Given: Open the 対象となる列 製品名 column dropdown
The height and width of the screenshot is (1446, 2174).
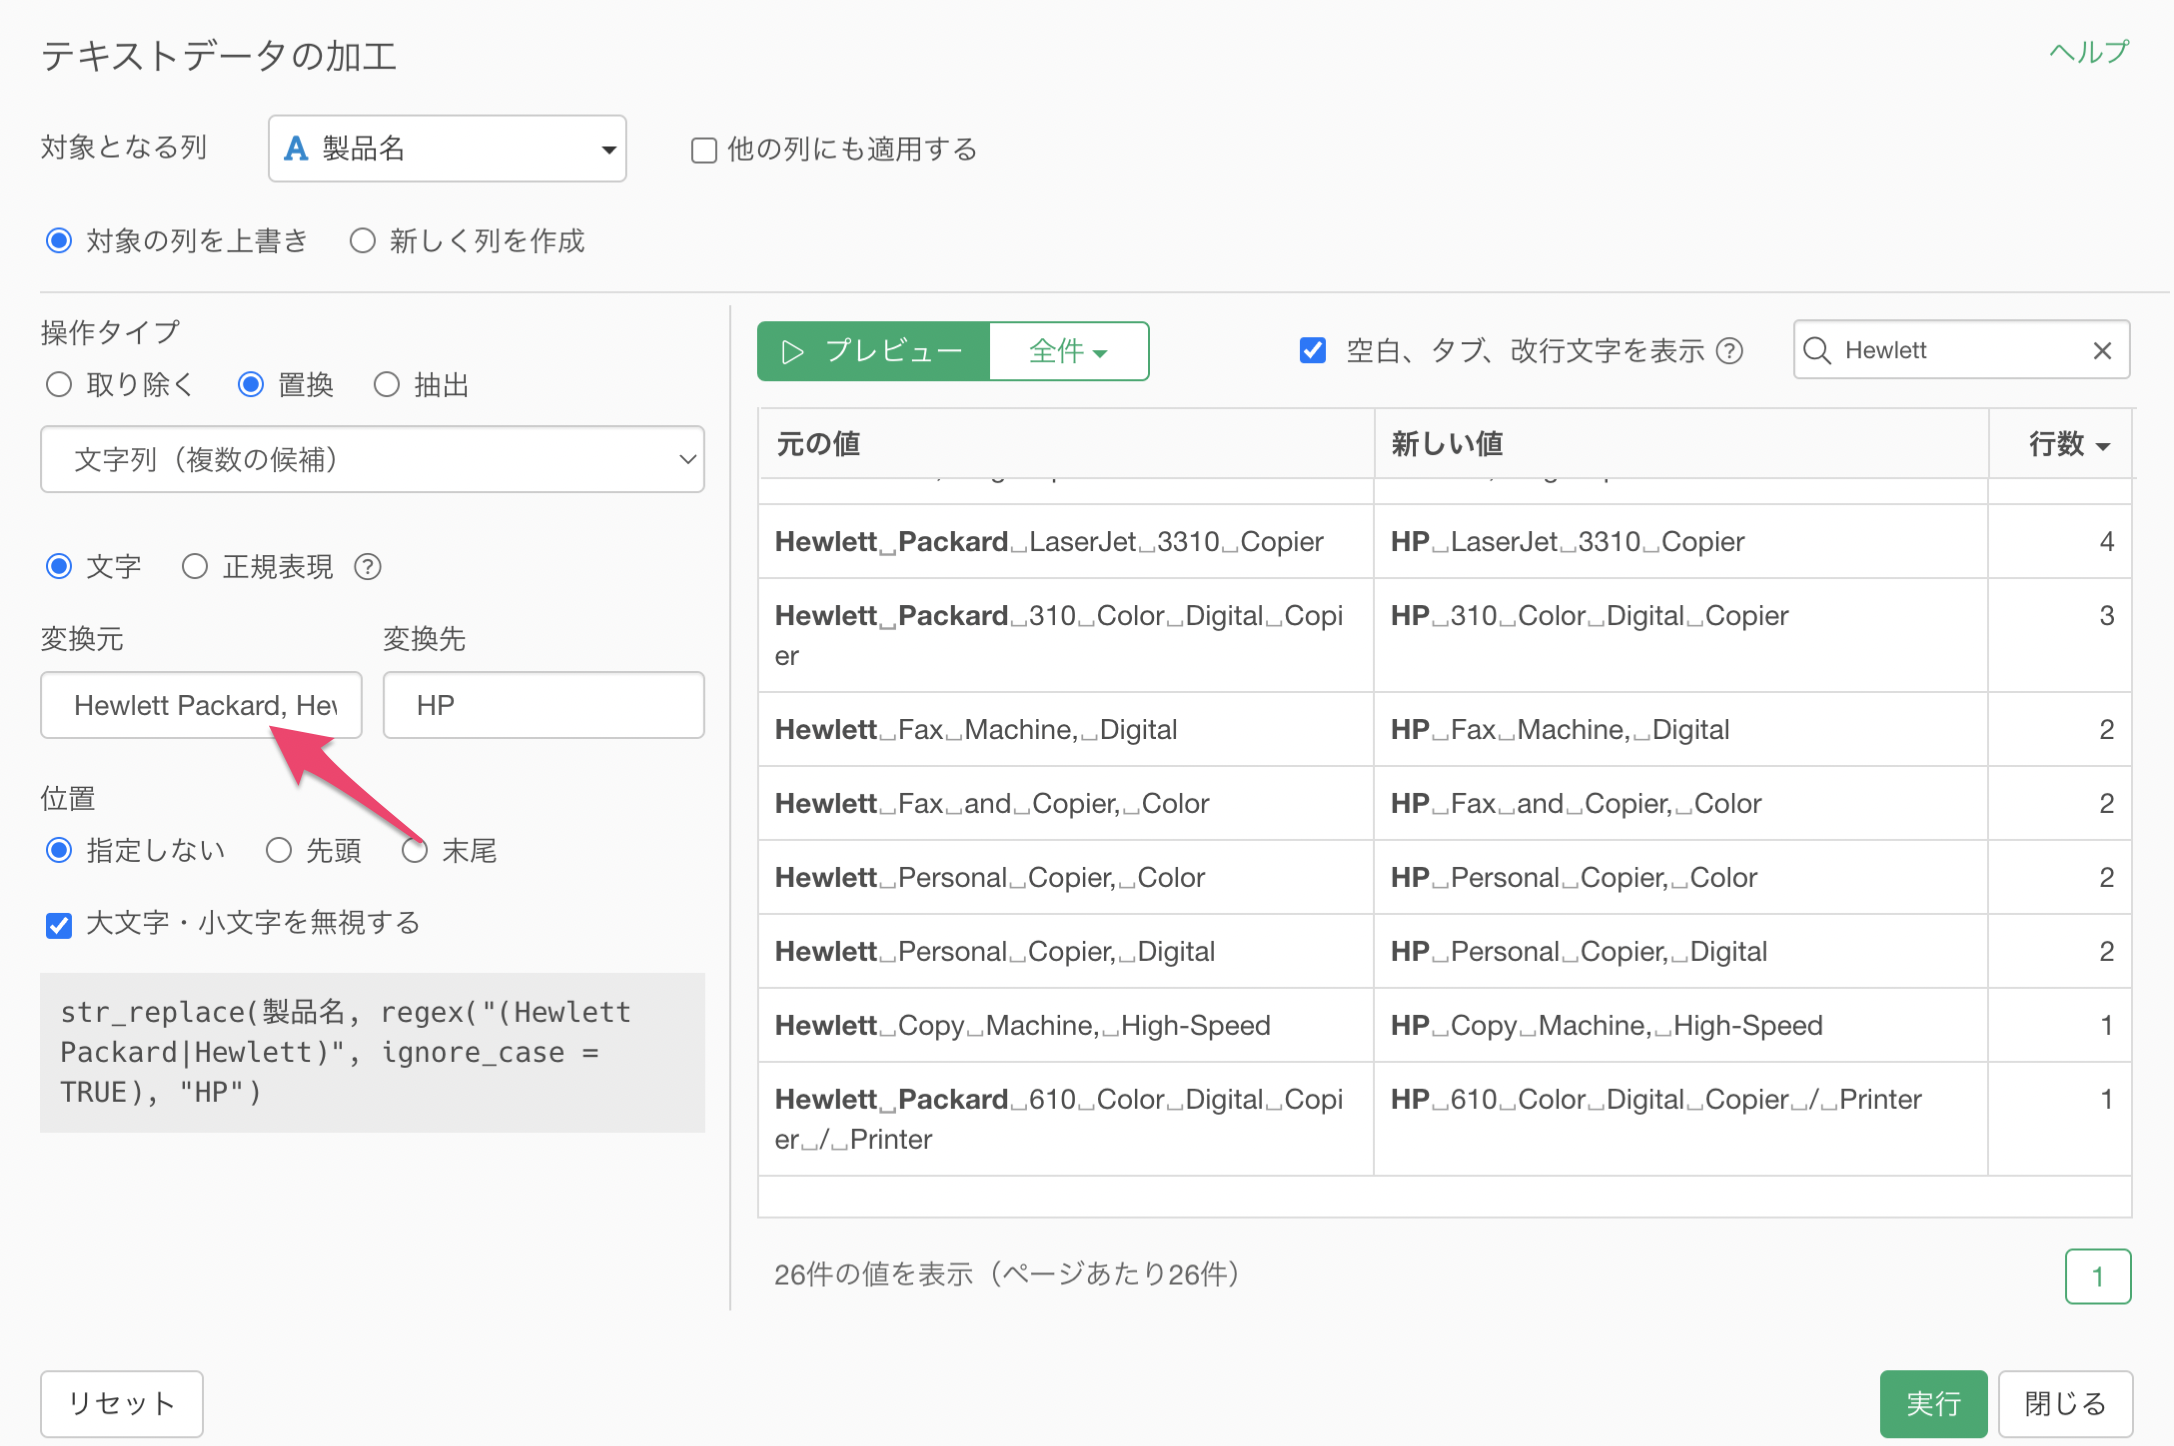Looking at the screenshot, I should [x=447, y=149].
